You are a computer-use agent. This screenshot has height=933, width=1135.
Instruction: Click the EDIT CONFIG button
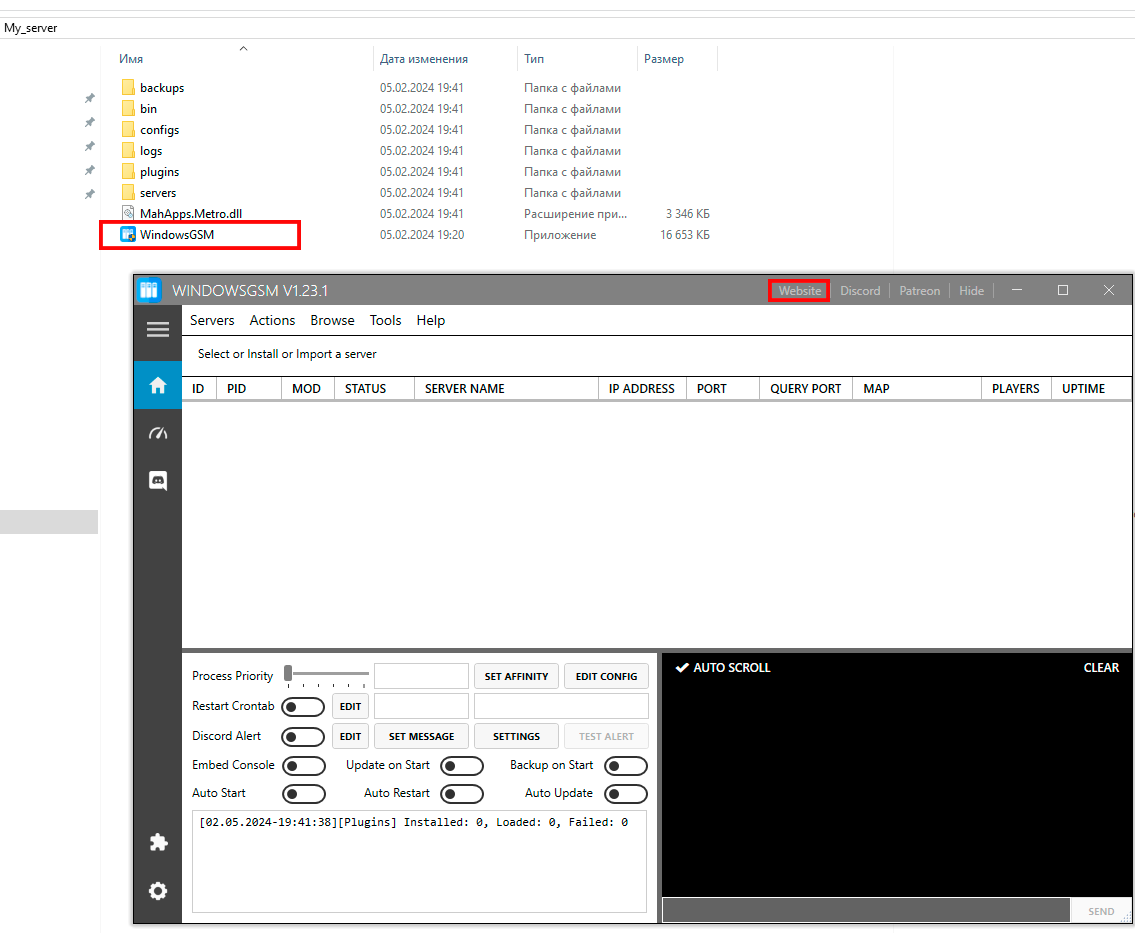click(607, 676)
